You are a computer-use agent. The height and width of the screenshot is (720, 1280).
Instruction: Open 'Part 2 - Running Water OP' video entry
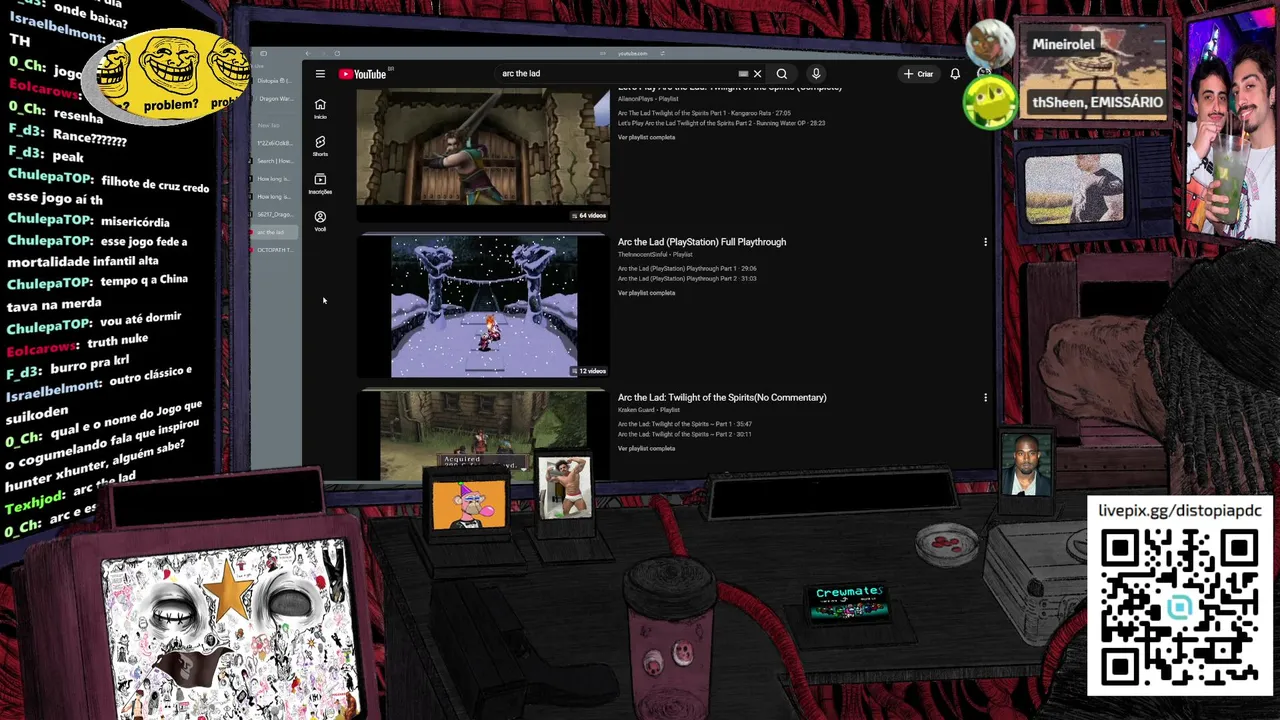point(721,123)
